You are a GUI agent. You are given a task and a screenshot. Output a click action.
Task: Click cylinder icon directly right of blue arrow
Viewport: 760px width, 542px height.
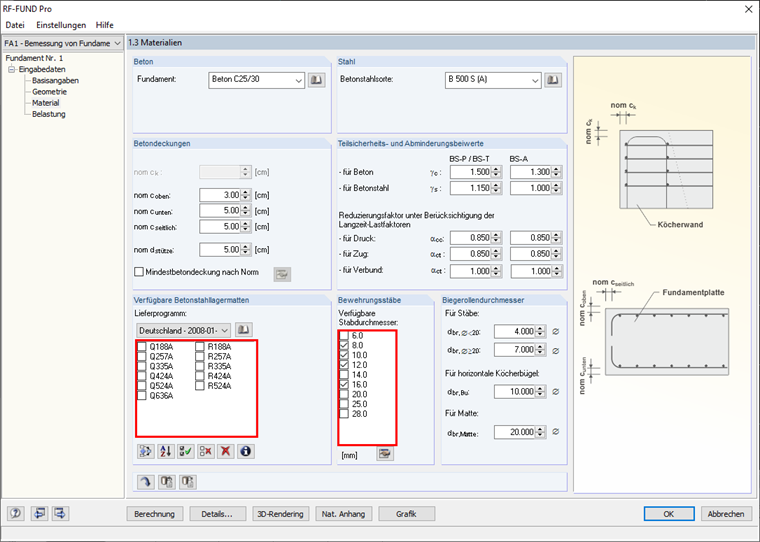pyautogui.click(x=167, y=482)
